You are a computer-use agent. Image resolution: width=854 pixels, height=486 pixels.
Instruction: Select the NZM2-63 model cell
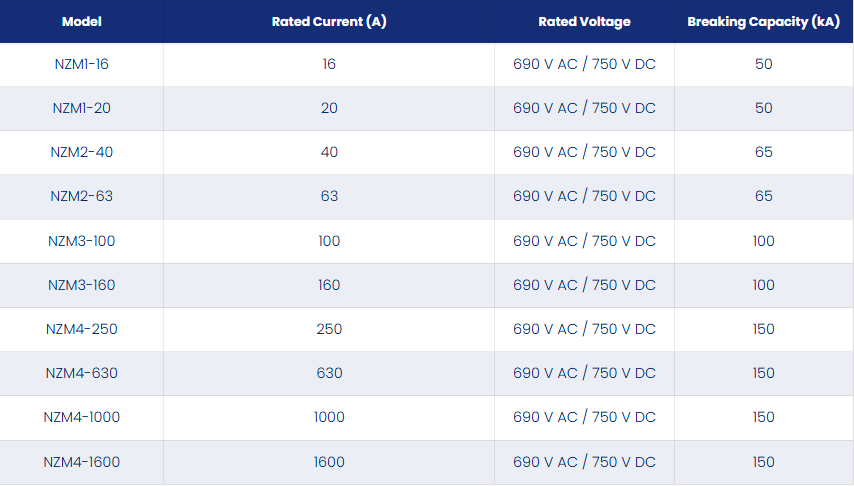coord(82,196)
